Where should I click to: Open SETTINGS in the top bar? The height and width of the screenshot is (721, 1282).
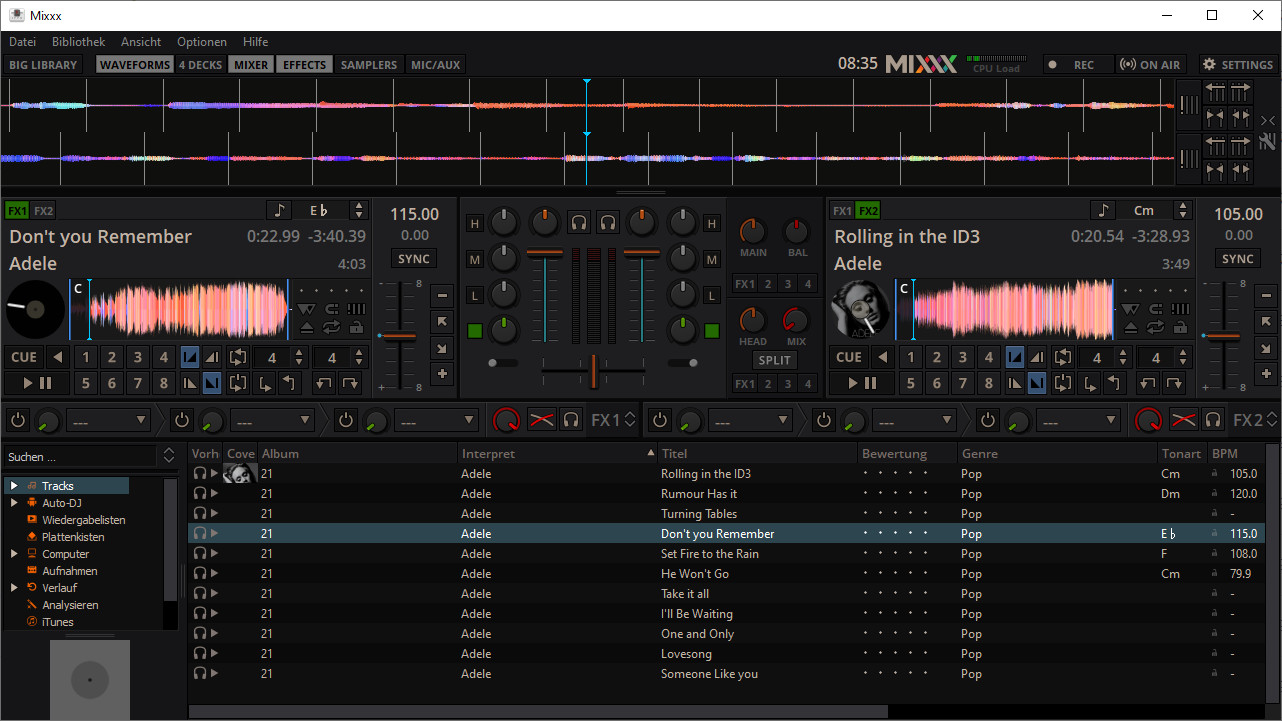click(1238, 65)
